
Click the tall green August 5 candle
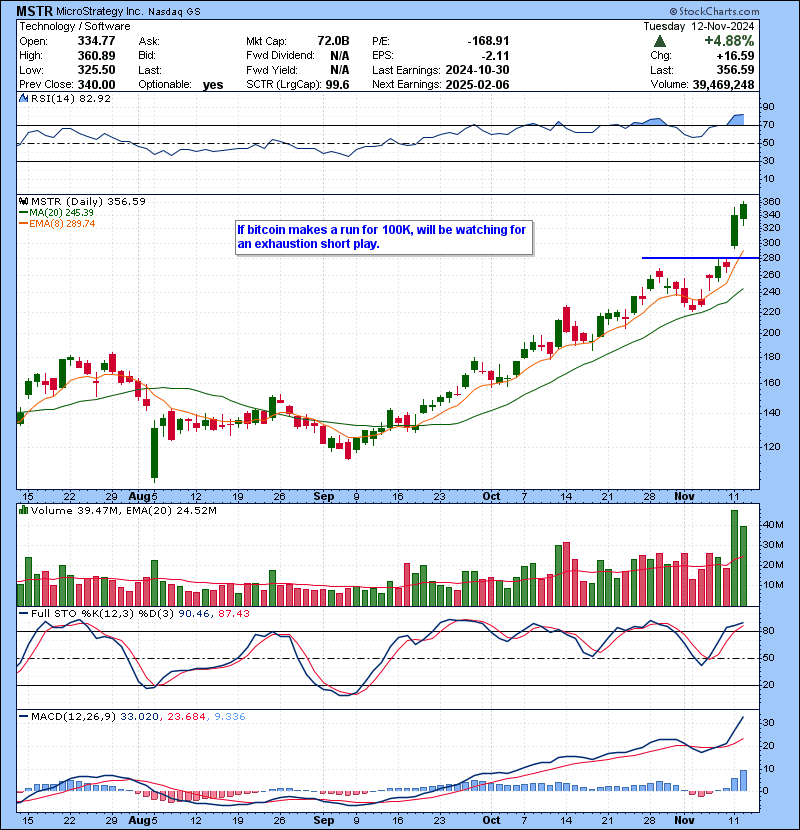pos(155,453)
